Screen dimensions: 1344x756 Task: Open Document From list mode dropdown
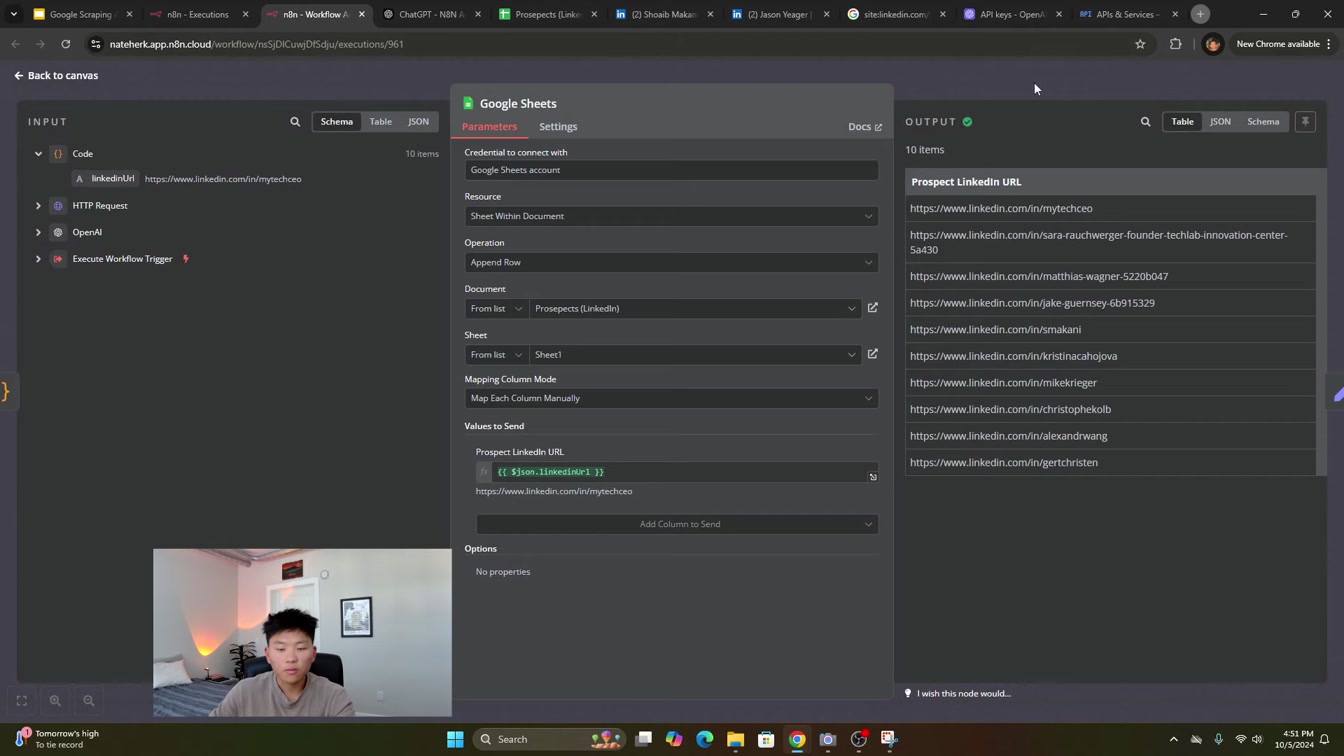(x=497, y=309)
